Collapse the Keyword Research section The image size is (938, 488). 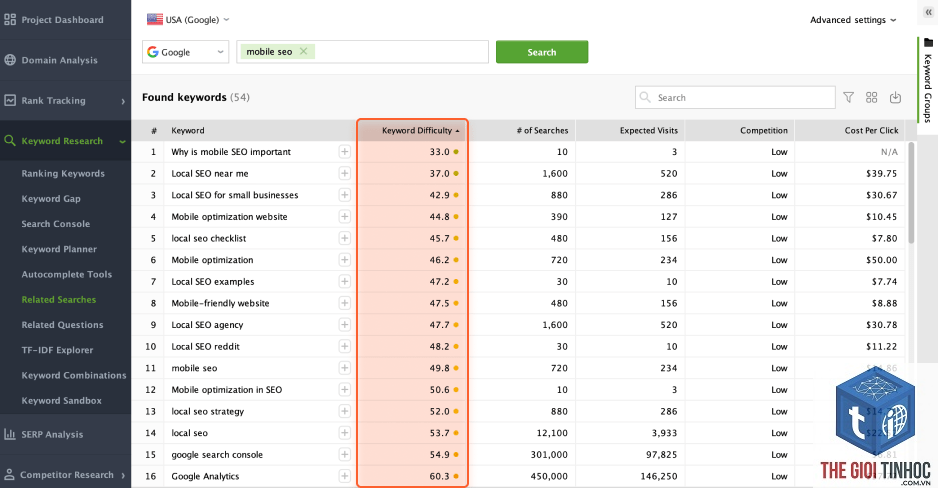(x=123, y=141)
